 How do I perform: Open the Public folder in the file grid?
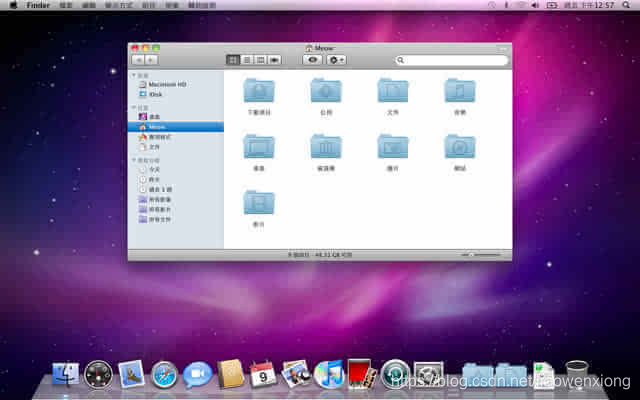[x=326, y=90]
